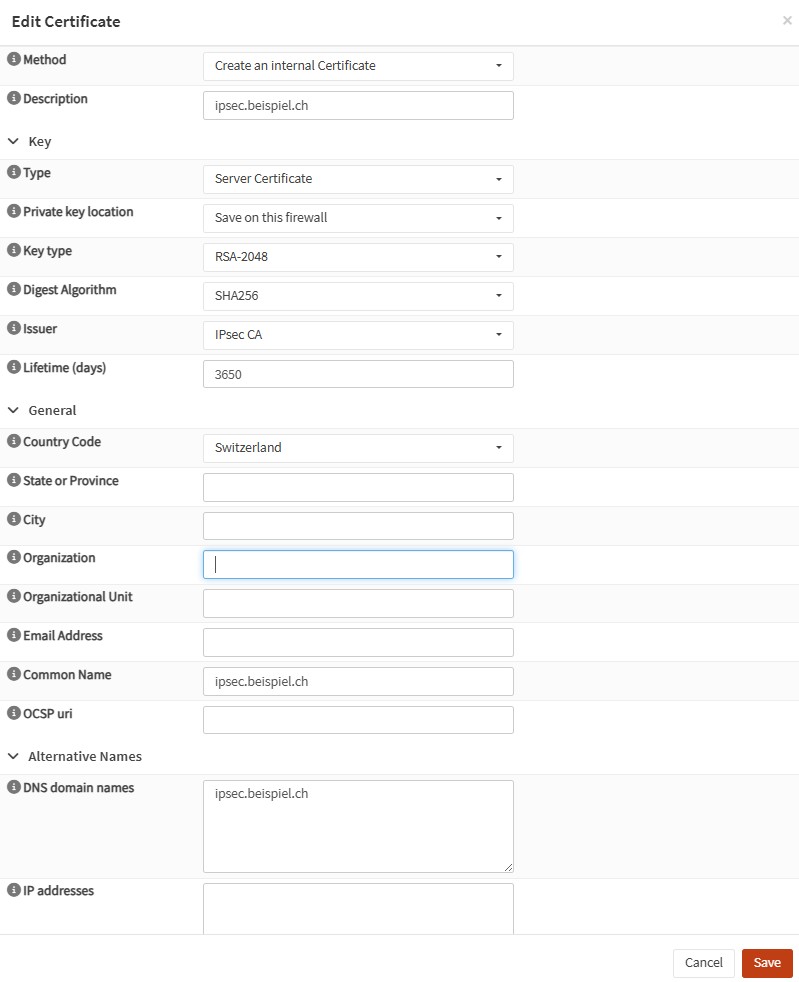This screenshot has height=982, width=799.
Task: Cancel editing the certificate
Action: pyautogui.click(x=703, y=963)
